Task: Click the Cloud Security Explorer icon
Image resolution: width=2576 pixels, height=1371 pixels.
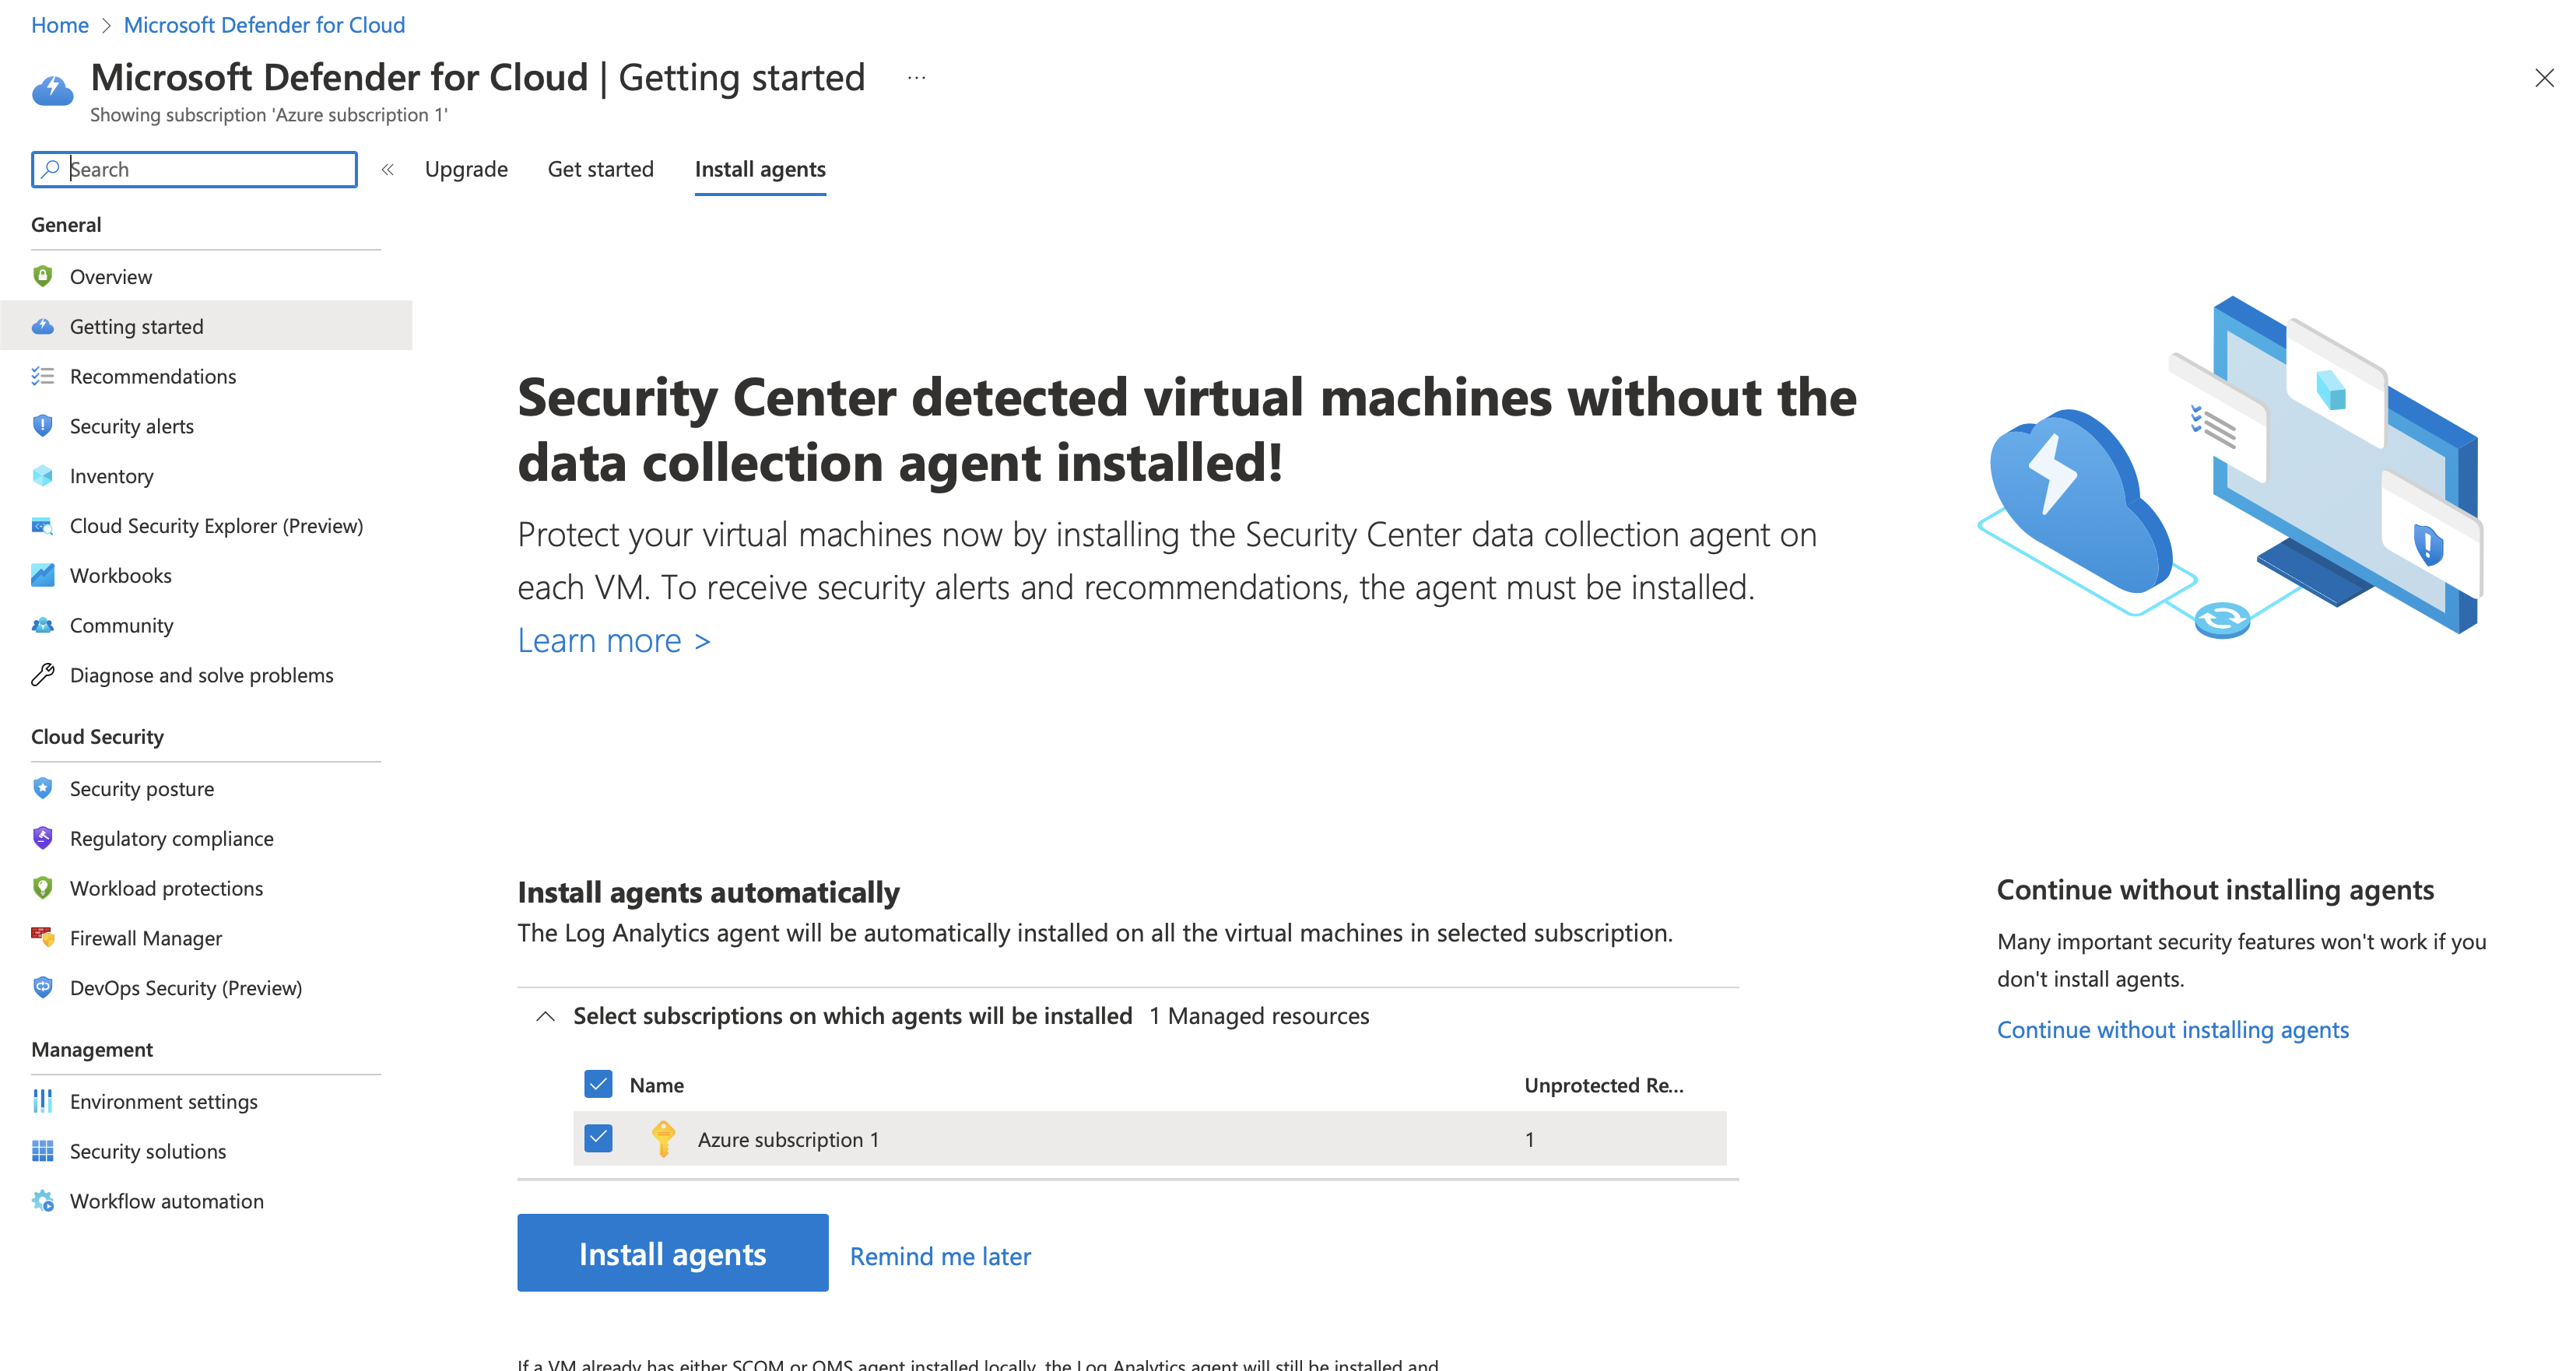Action: pos(42,526)
